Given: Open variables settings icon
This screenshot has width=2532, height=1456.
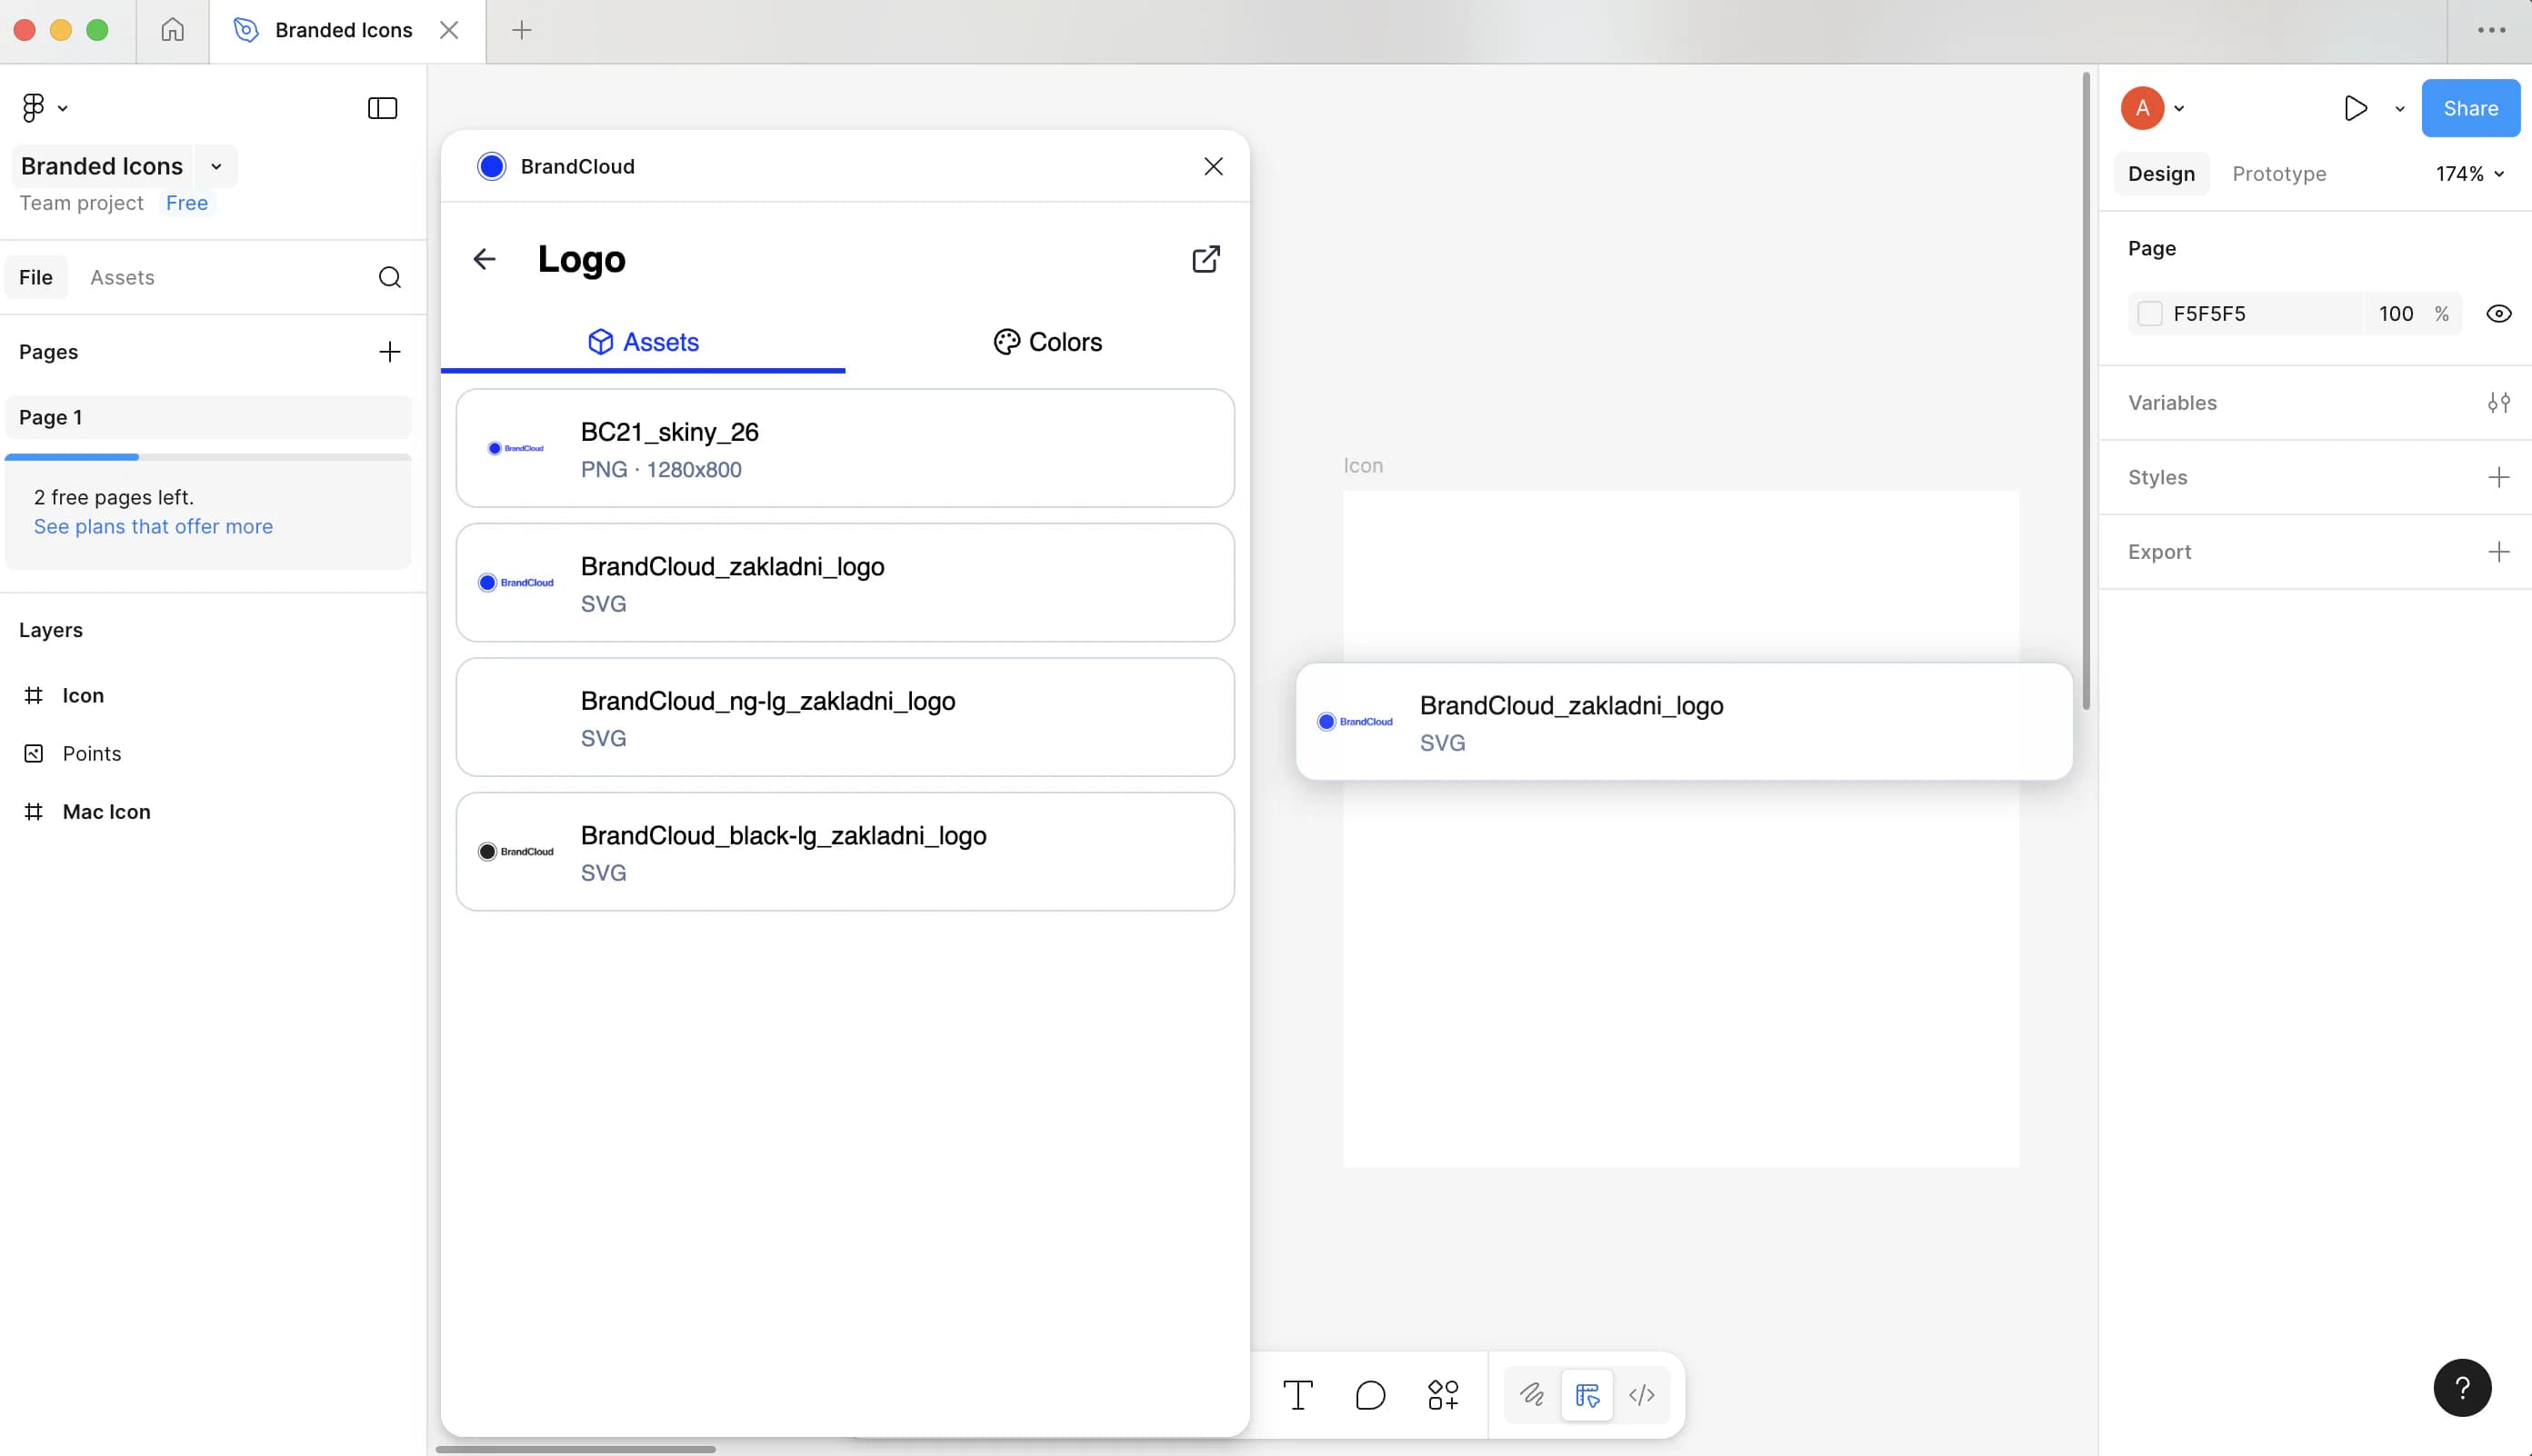Looking at the screenshot, I should coord(2498,402).
